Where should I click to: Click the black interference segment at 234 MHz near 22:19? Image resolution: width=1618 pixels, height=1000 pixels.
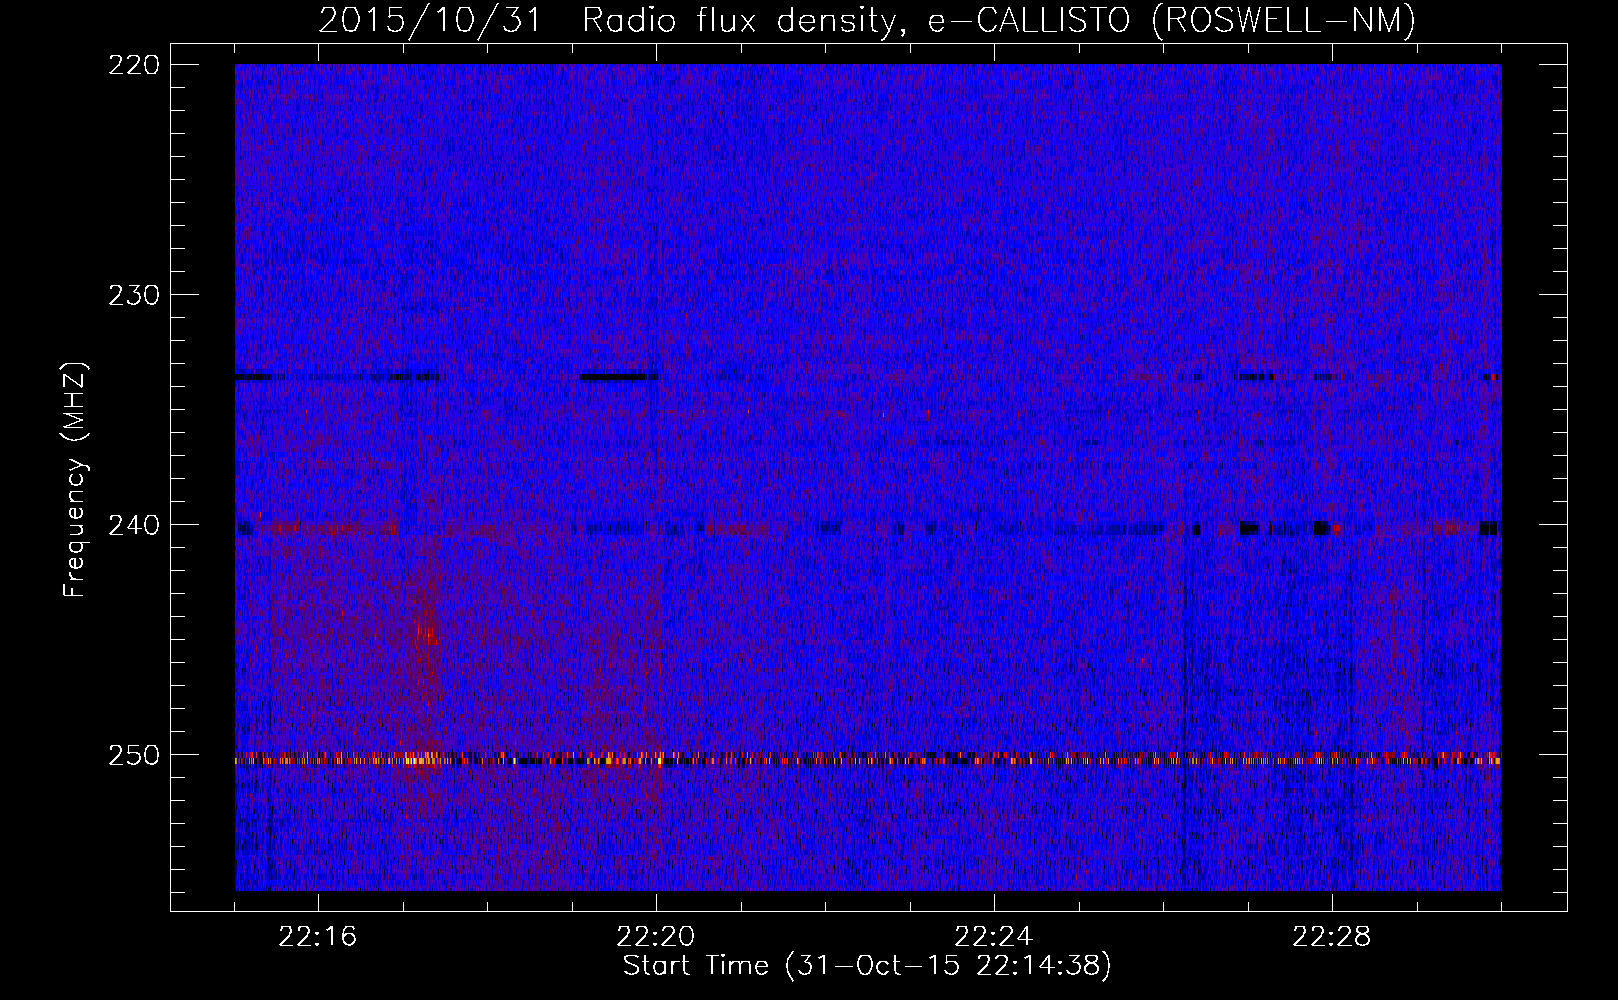coord(618,377)
